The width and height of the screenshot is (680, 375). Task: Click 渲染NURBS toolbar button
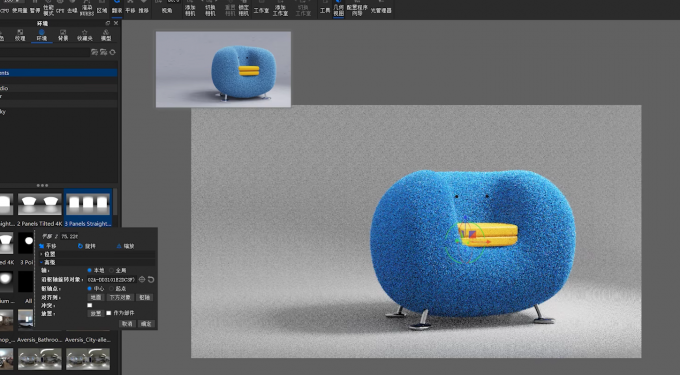click(87, 8)
